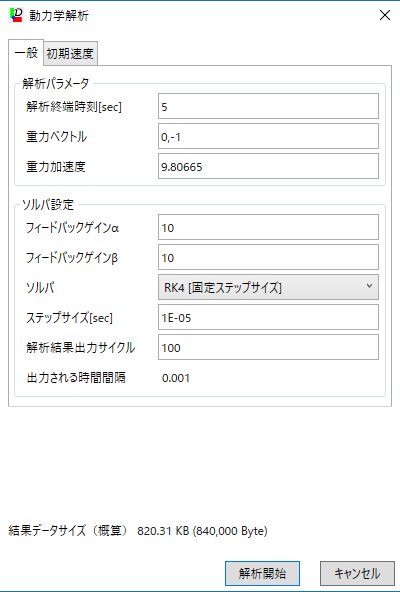400x592 pixels.
Task: Click the 動力学解析 window title text
Action: coord(59,16)
